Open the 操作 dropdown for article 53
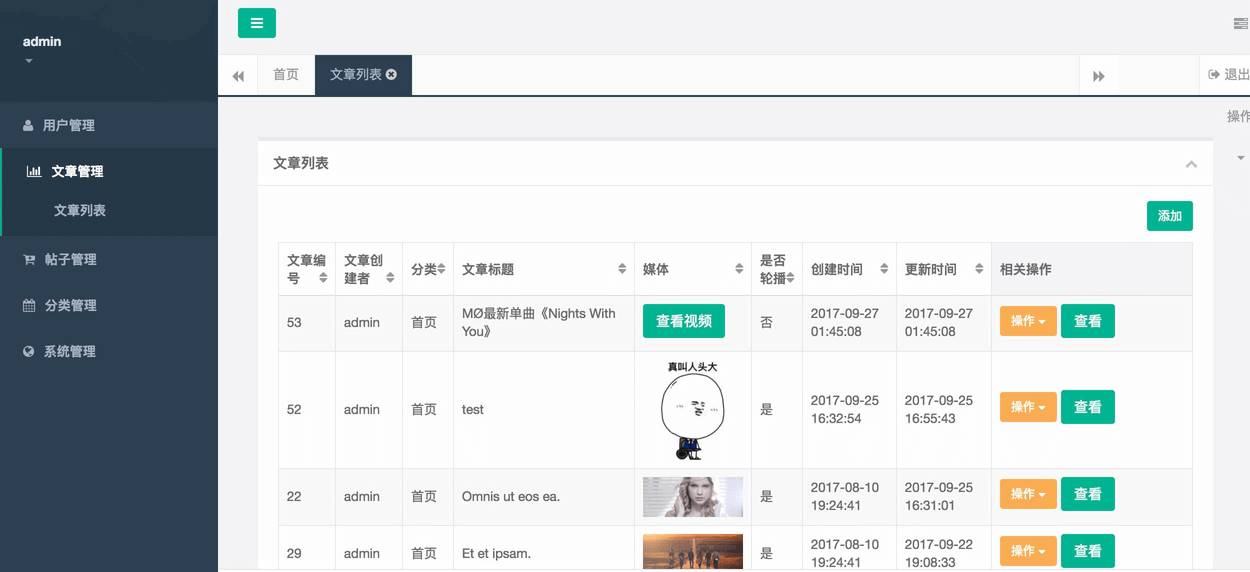The width and height of the screenshot is (1250, 572). [x=1028, y=321]
